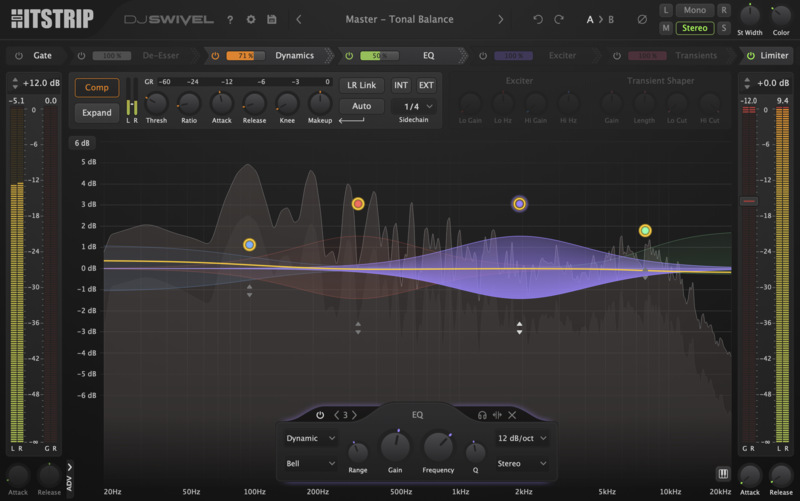The image size is (800, 501).
Task: Solo the EQ band with headphones icon
Action: point(482,415)
